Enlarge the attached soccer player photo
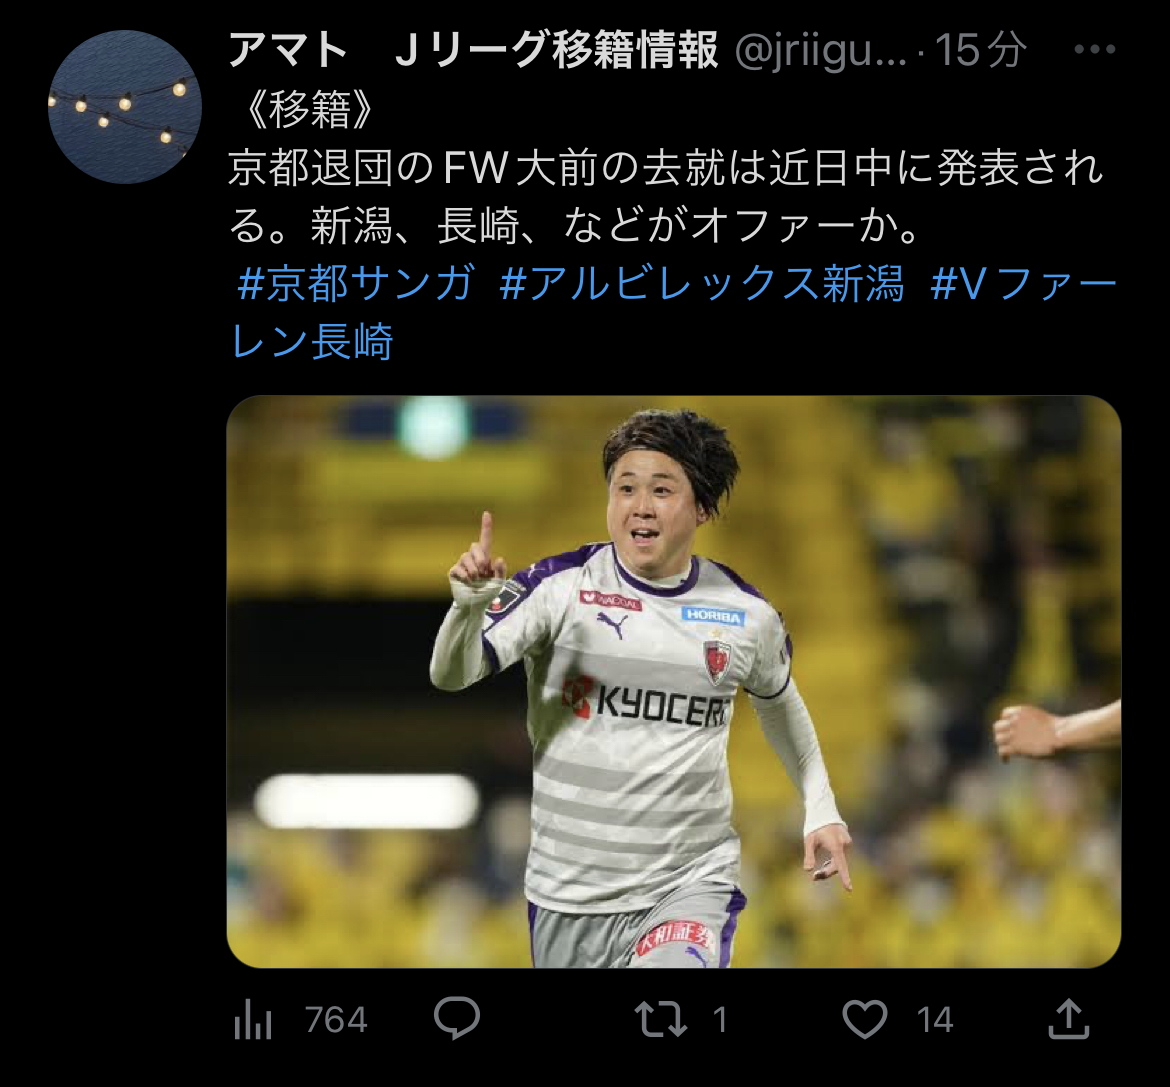This screenshot has height=1087, width=1170. (674, 681)
